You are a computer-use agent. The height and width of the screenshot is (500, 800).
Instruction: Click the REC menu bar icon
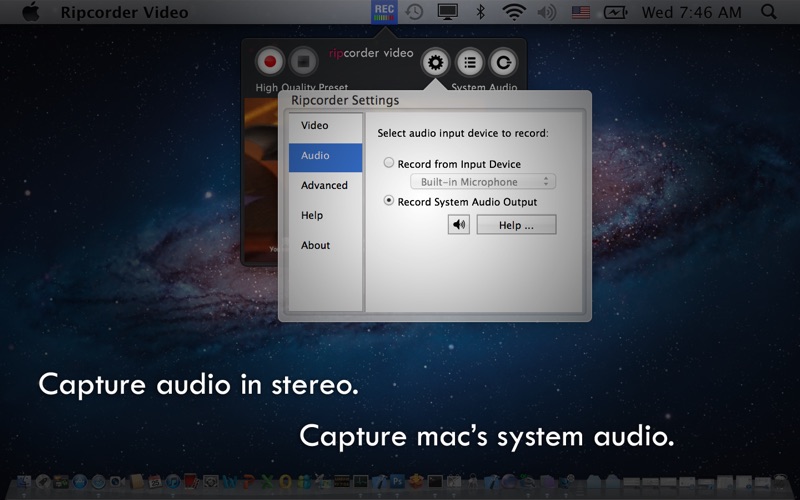(383, 12)
